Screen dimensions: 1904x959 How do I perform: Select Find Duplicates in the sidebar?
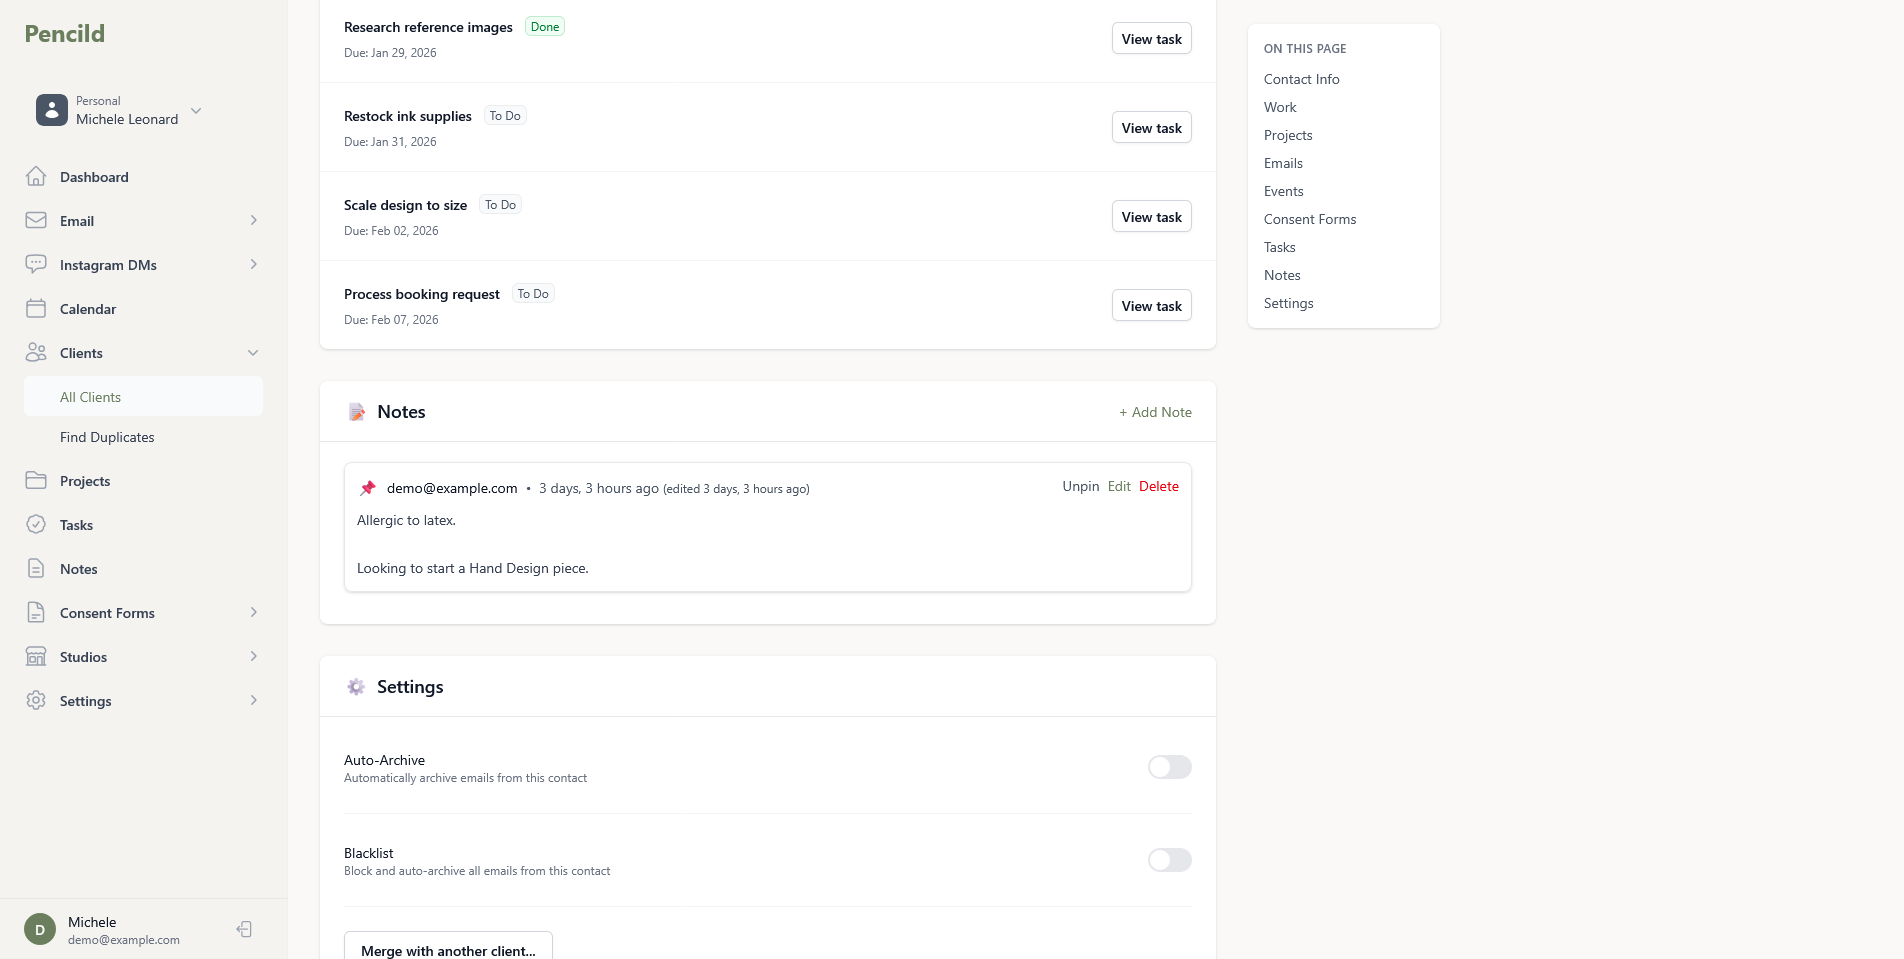(107, 437)
